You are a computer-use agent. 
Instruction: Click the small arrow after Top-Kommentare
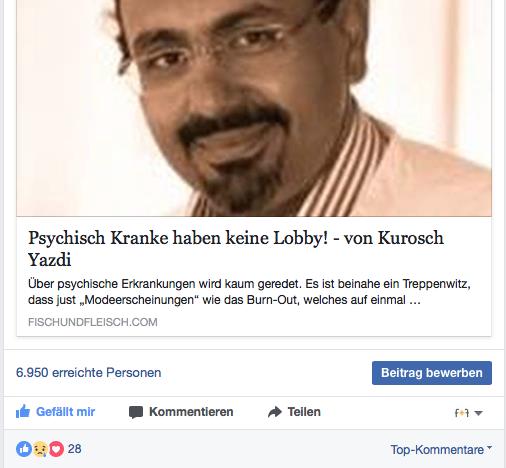coord(489,447)
